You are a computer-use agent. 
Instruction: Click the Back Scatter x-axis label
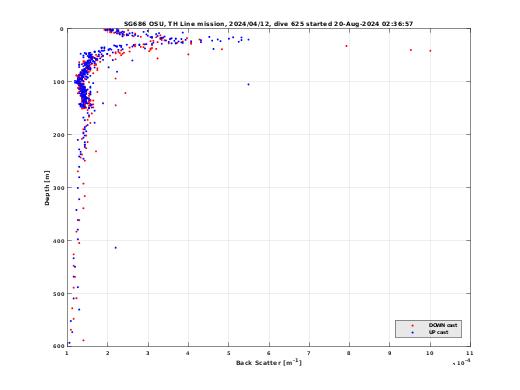coord(269,363)
